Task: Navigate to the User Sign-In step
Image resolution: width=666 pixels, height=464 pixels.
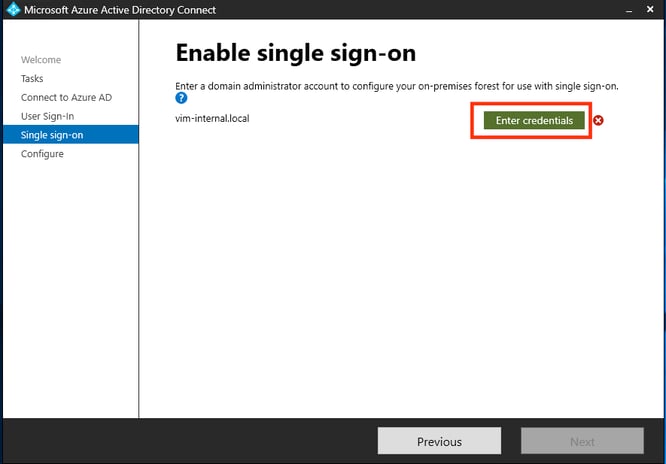Action: tap(47, 116)
